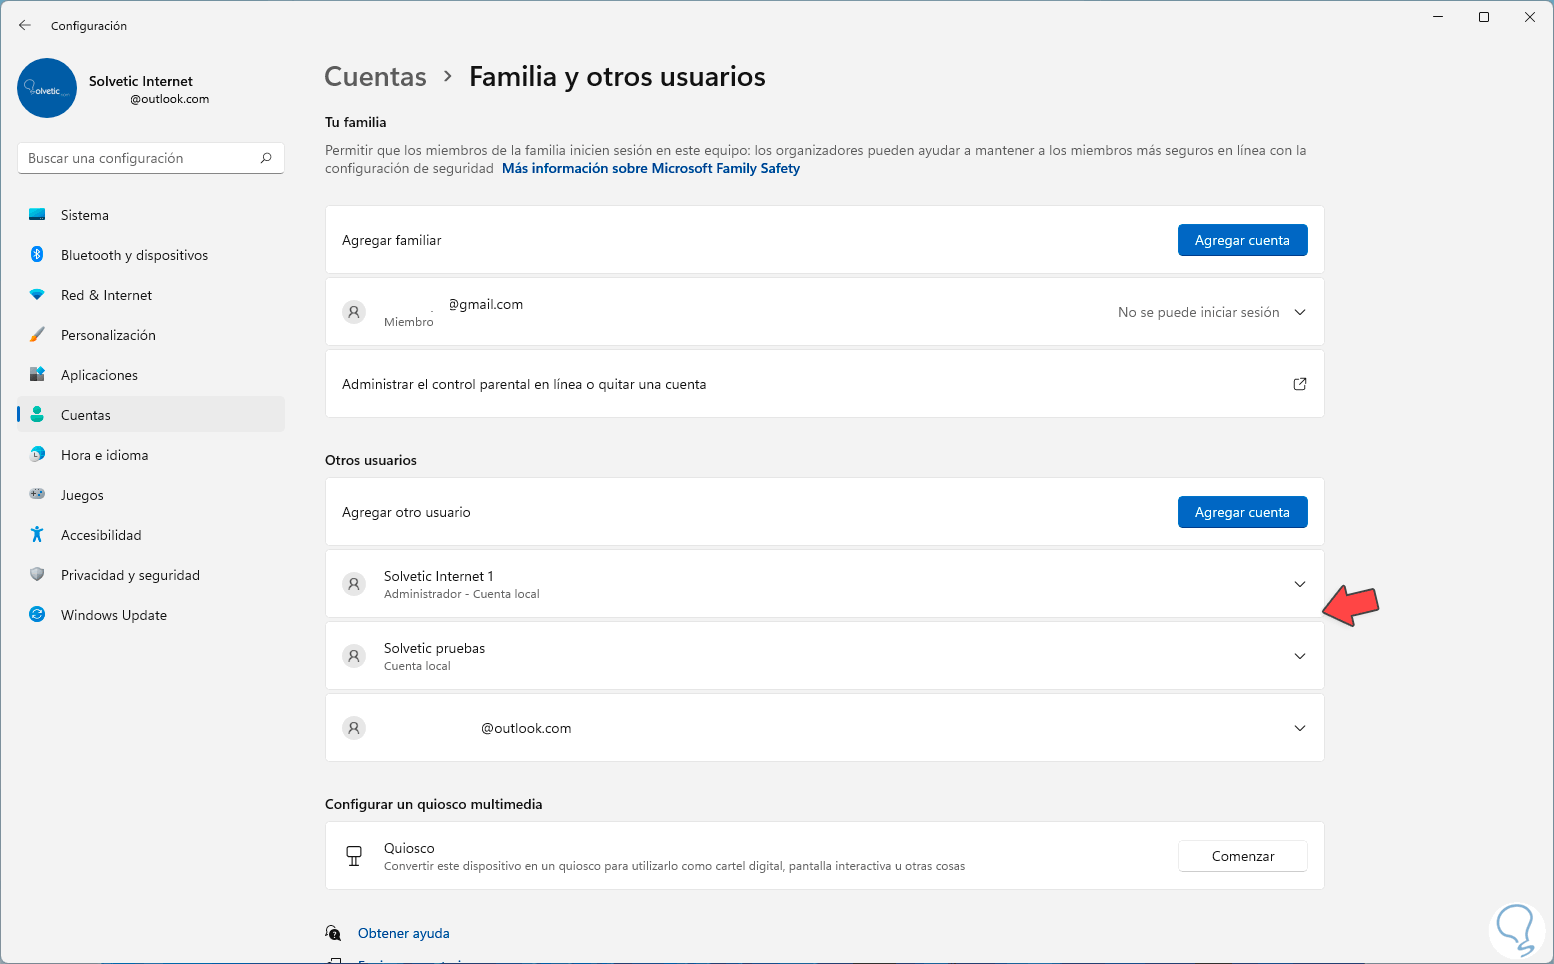The image size is (1554, 964).
Task: Click the Windows Update sync icon
Action: point(37,615)
